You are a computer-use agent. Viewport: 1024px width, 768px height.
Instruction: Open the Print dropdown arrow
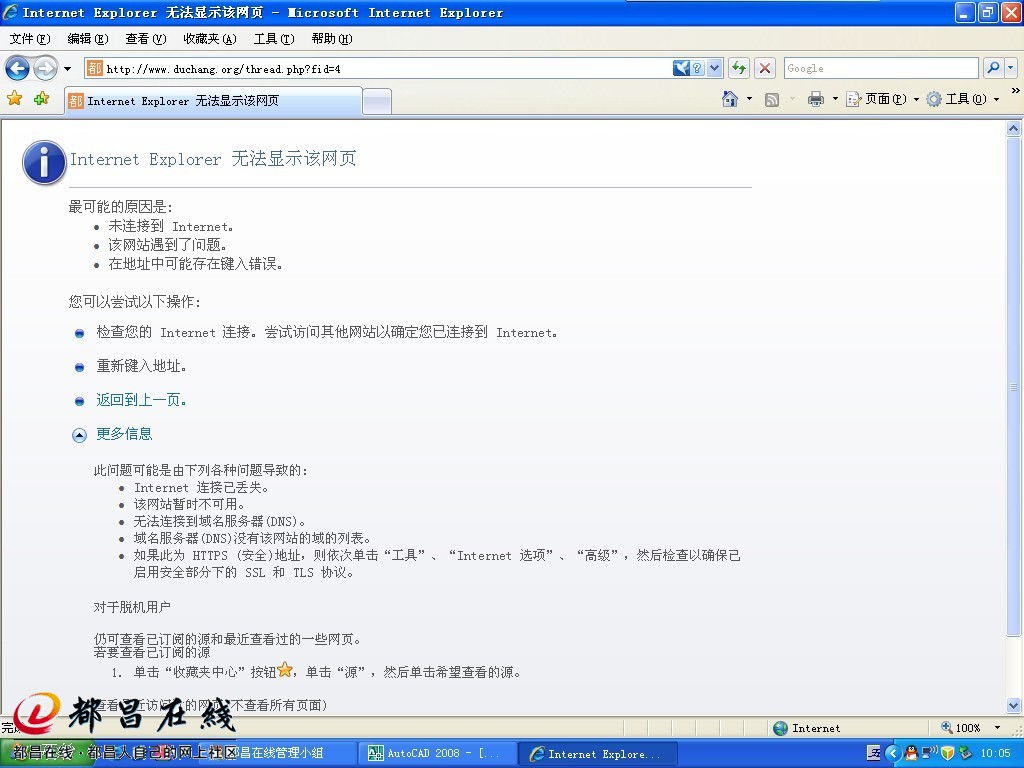point(835,99)
